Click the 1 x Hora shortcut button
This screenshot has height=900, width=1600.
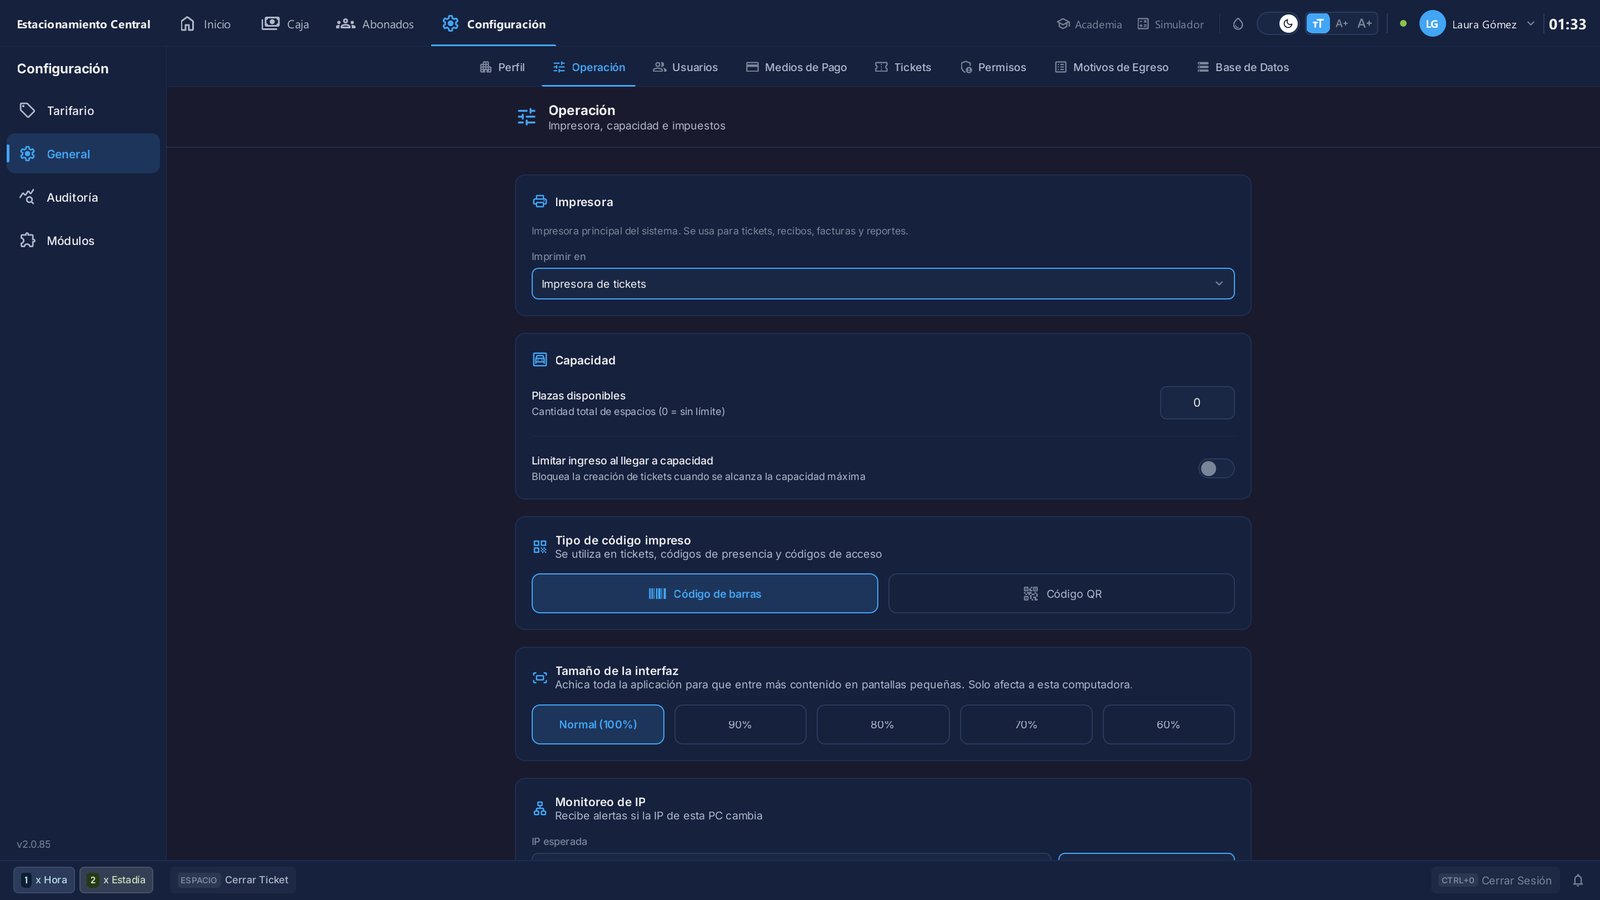pyautogui.click(x=44, y=880)
